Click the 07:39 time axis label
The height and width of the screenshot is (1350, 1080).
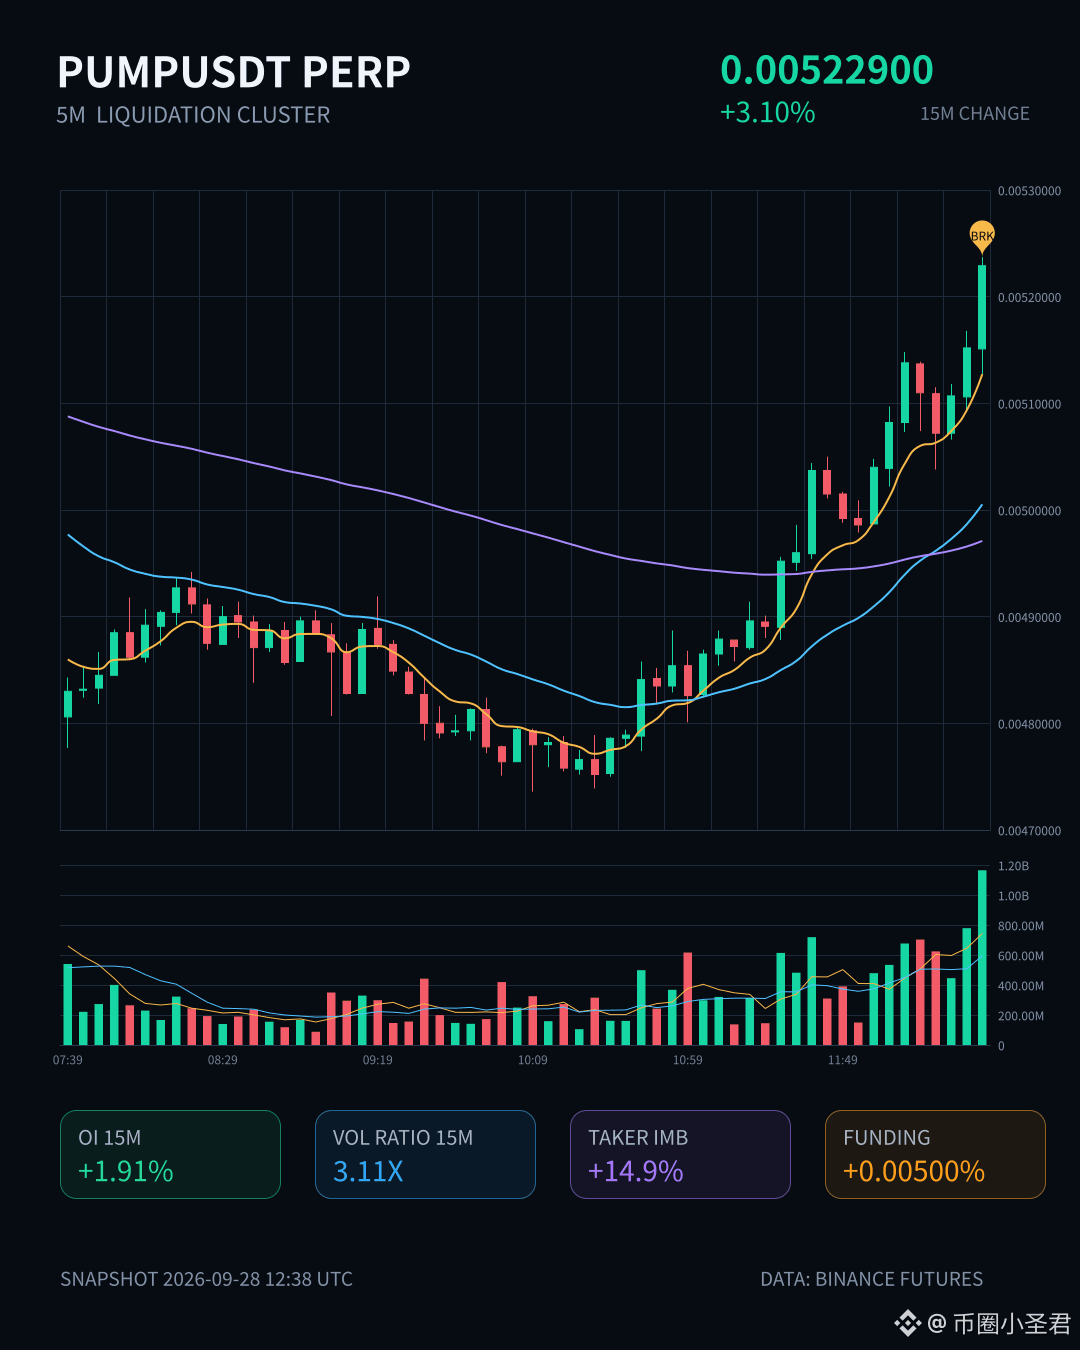coord(68,1060)
